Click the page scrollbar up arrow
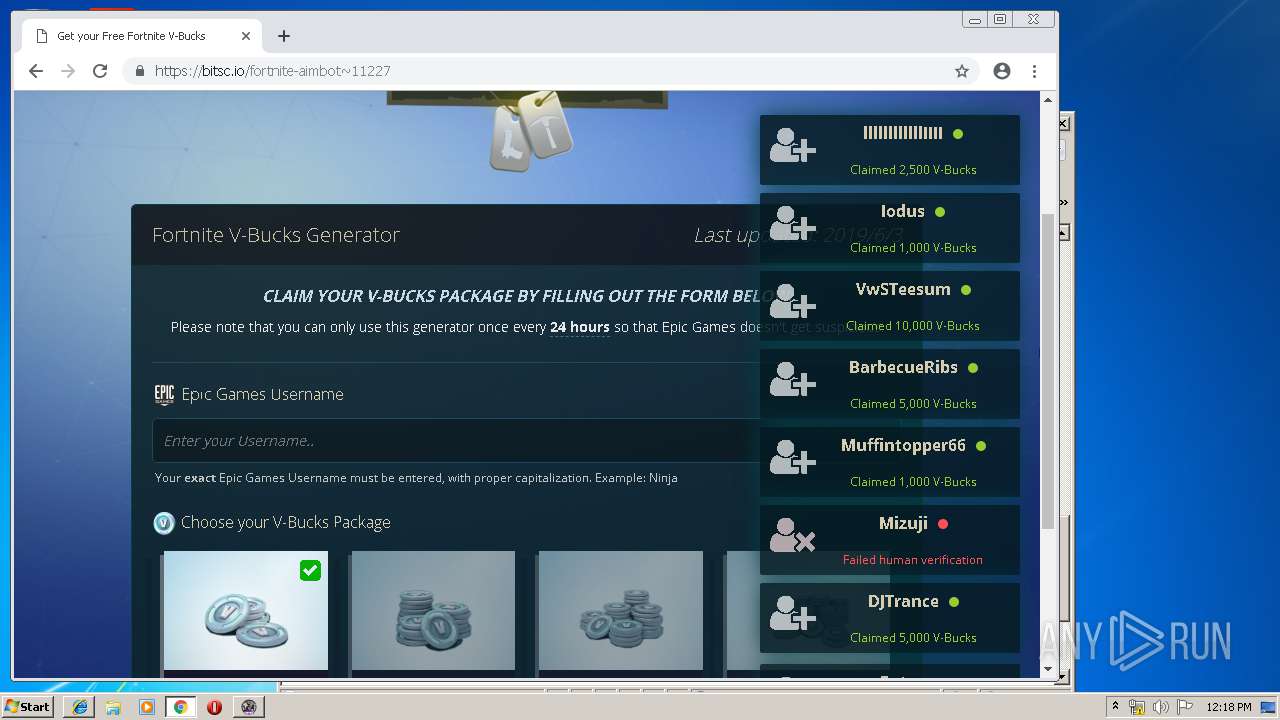 (1048, 100)
